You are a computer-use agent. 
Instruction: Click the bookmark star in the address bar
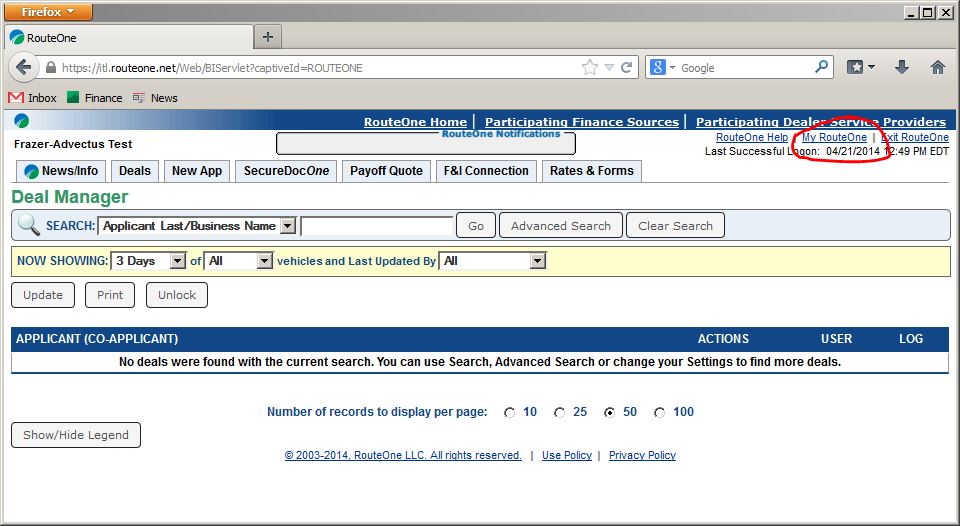tap(590, 67)
